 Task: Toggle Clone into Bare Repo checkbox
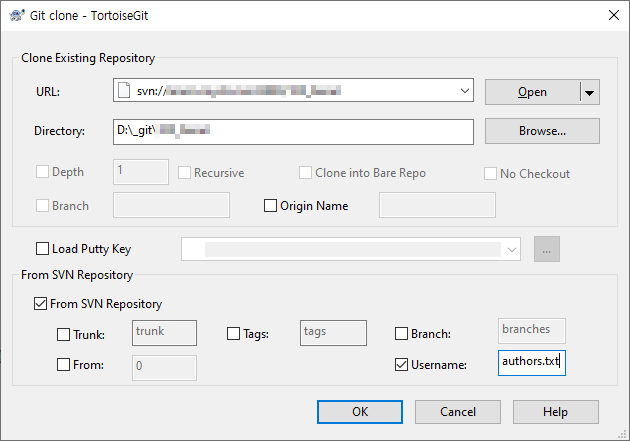[305, 173]
